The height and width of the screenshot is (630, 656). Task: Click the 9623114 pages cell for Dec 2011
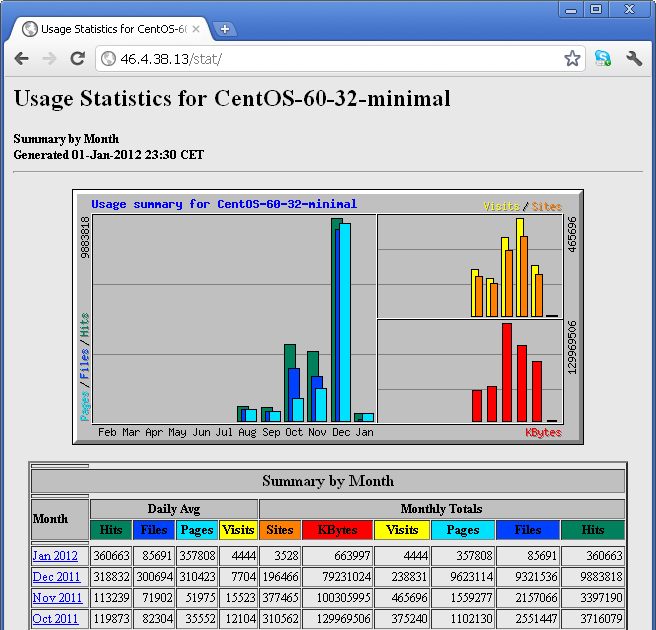463,576
